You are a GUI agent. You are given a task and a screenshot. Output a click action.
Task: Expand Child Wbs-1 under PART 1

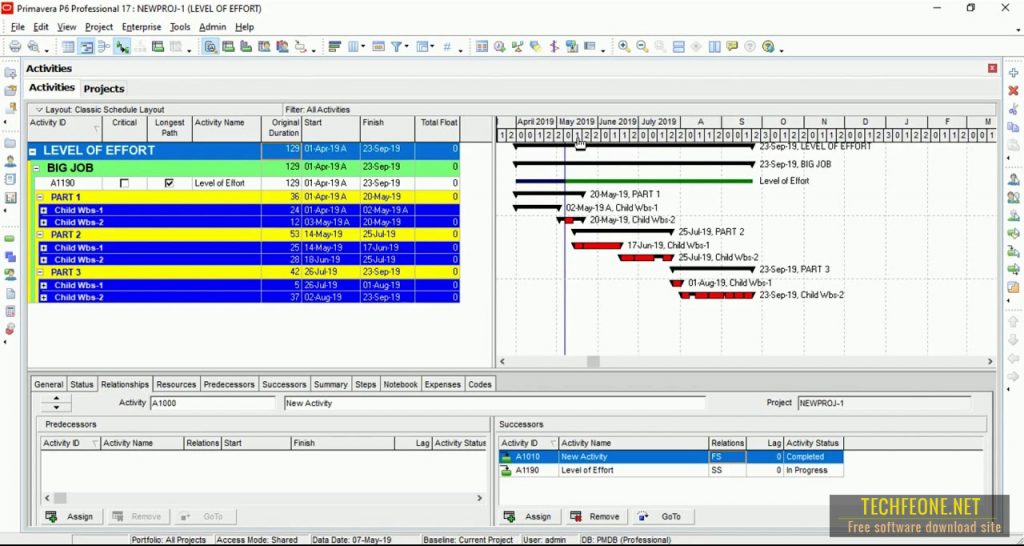coord(44,210)
